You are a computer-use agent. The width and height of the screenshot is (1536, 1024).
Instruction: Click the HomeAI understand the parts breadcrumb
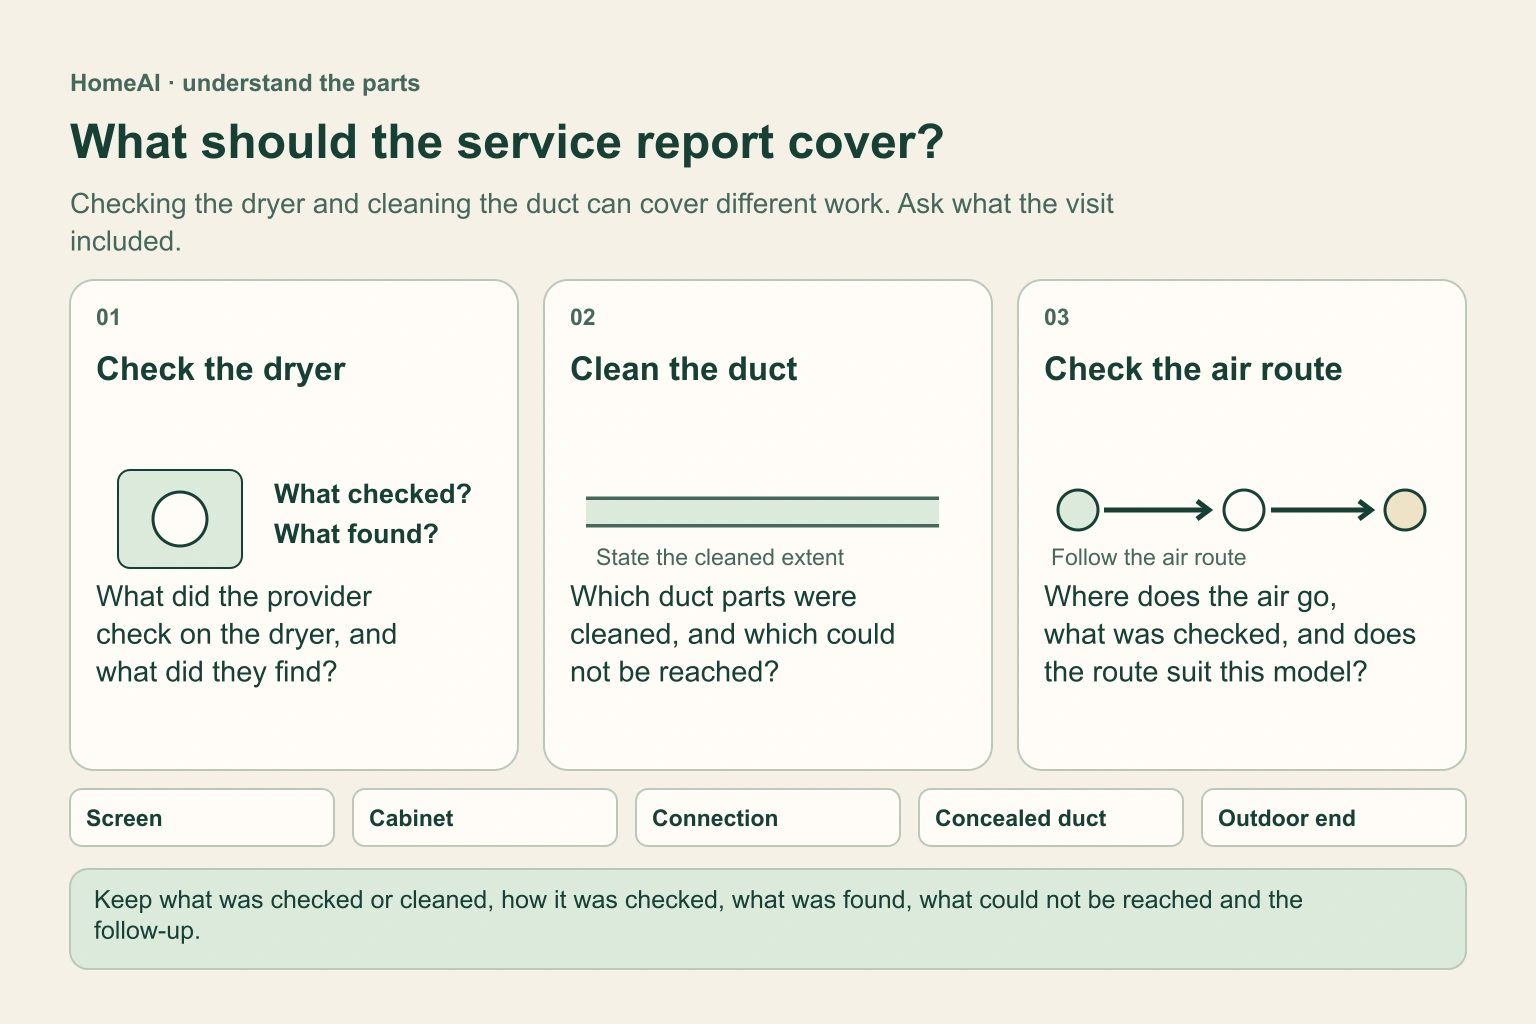[x=245, y=83]
